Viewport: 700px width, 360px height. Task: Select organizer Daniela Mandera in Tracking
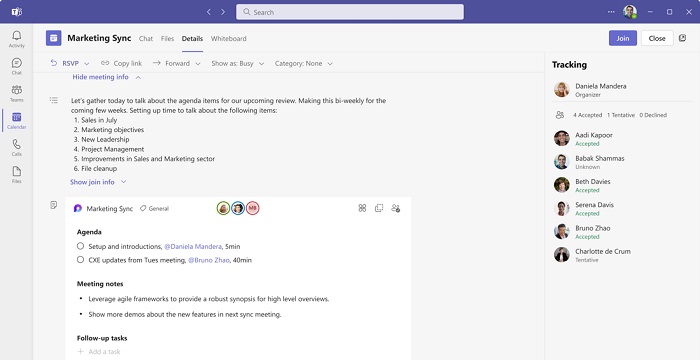point(622,90)
